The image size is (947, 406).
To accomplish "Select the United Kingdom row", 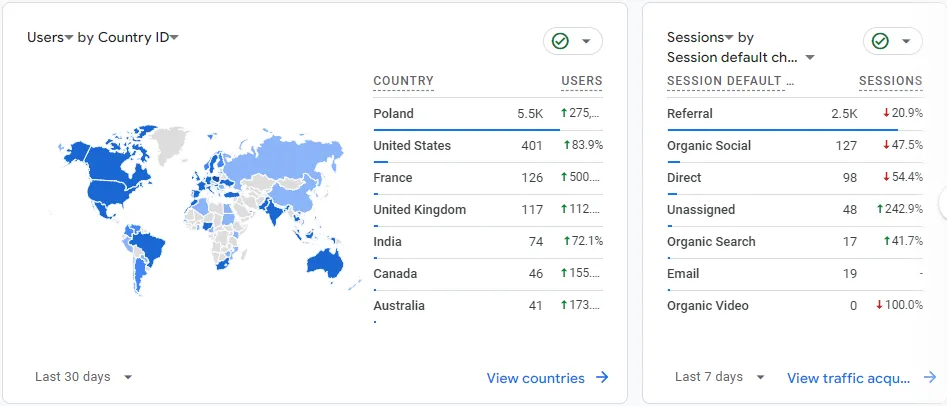I will (x=488, y=210).
